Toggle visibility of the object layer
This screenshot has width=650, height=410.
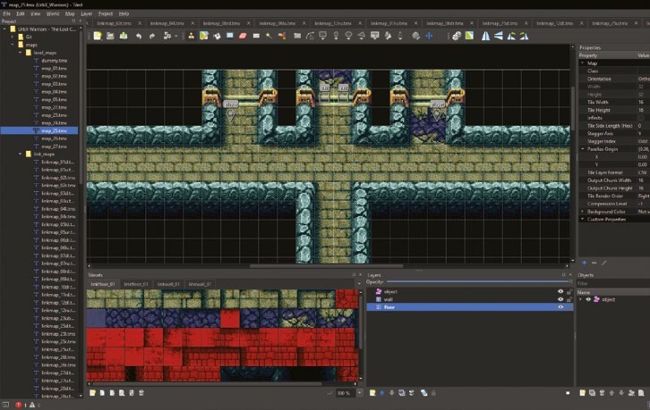(560, 291)
